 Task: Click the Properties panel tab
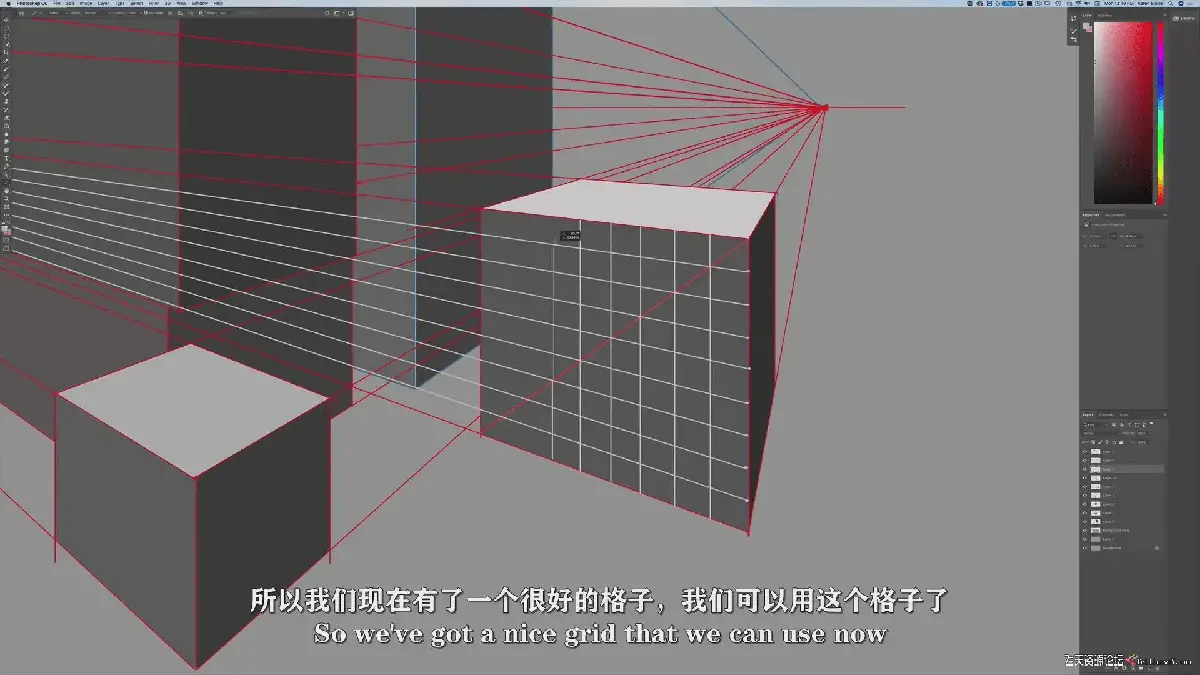pos(1091,215)
